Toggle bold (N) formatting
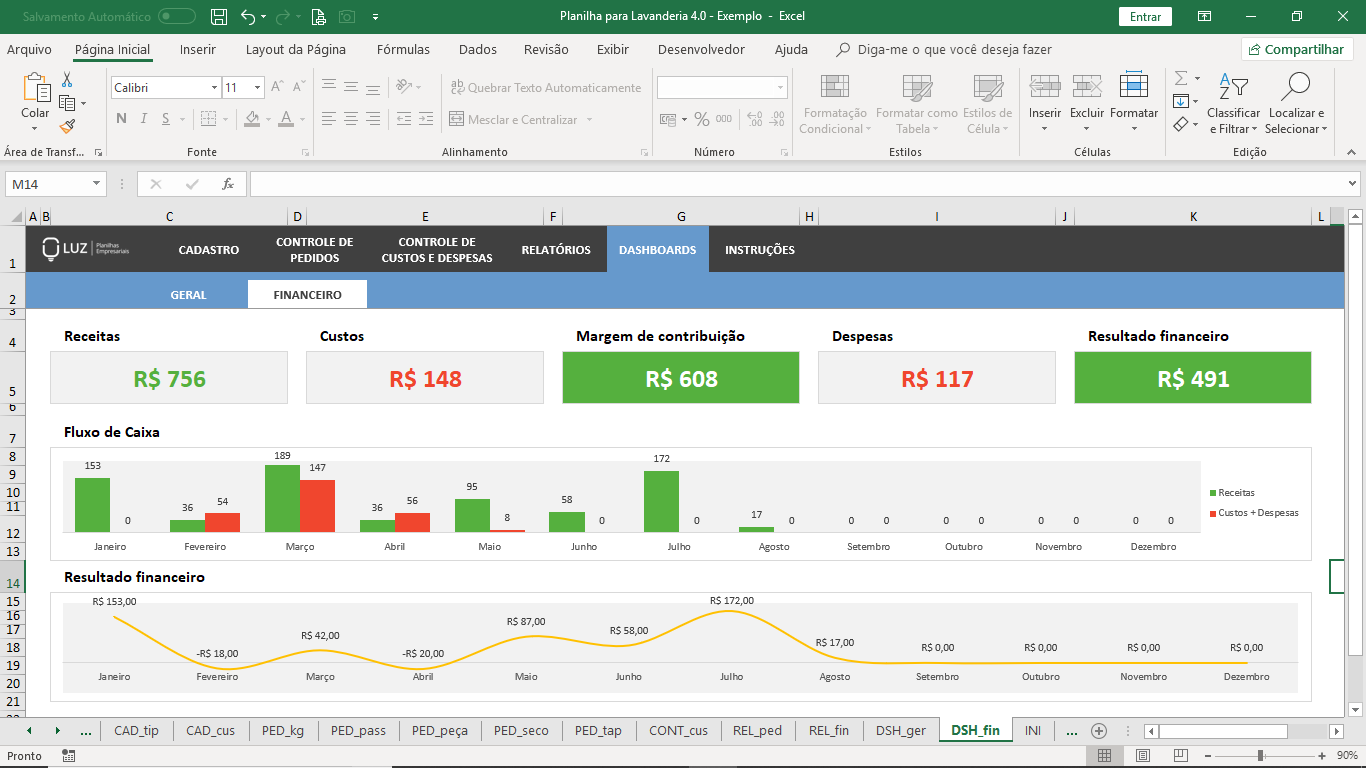This screenshot has height=768, width=1366. click(x=121, y=119)
